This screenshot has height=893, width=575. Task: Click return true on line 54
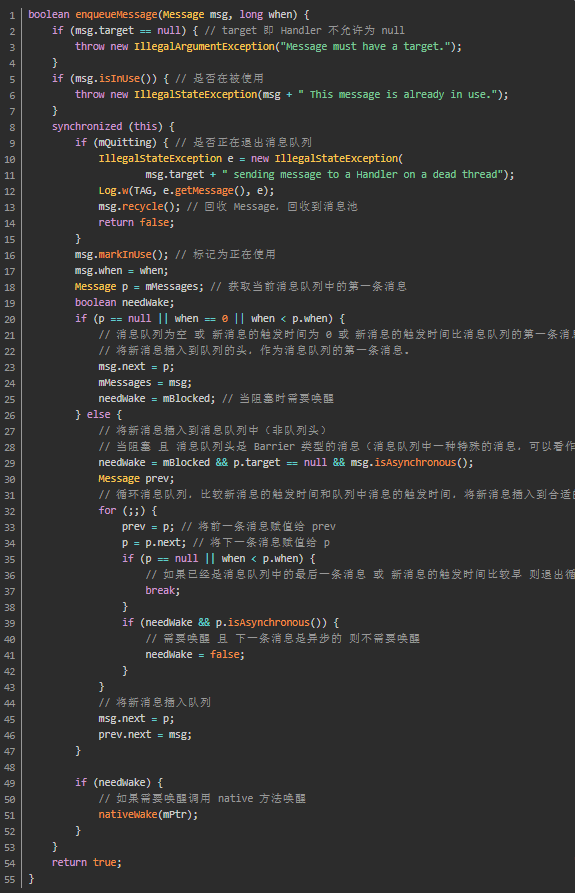click(87, 862)
